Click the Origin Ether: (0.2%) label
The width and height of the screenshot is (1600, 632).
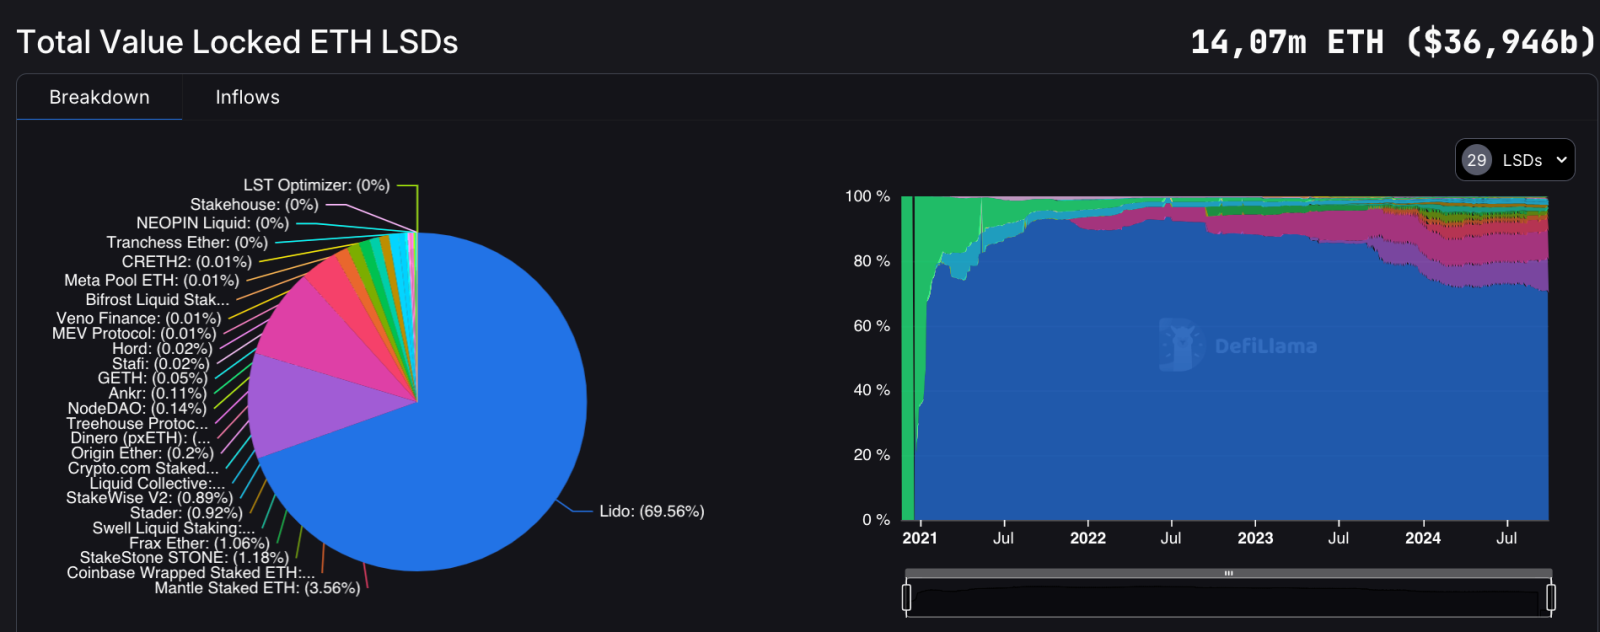142,453
